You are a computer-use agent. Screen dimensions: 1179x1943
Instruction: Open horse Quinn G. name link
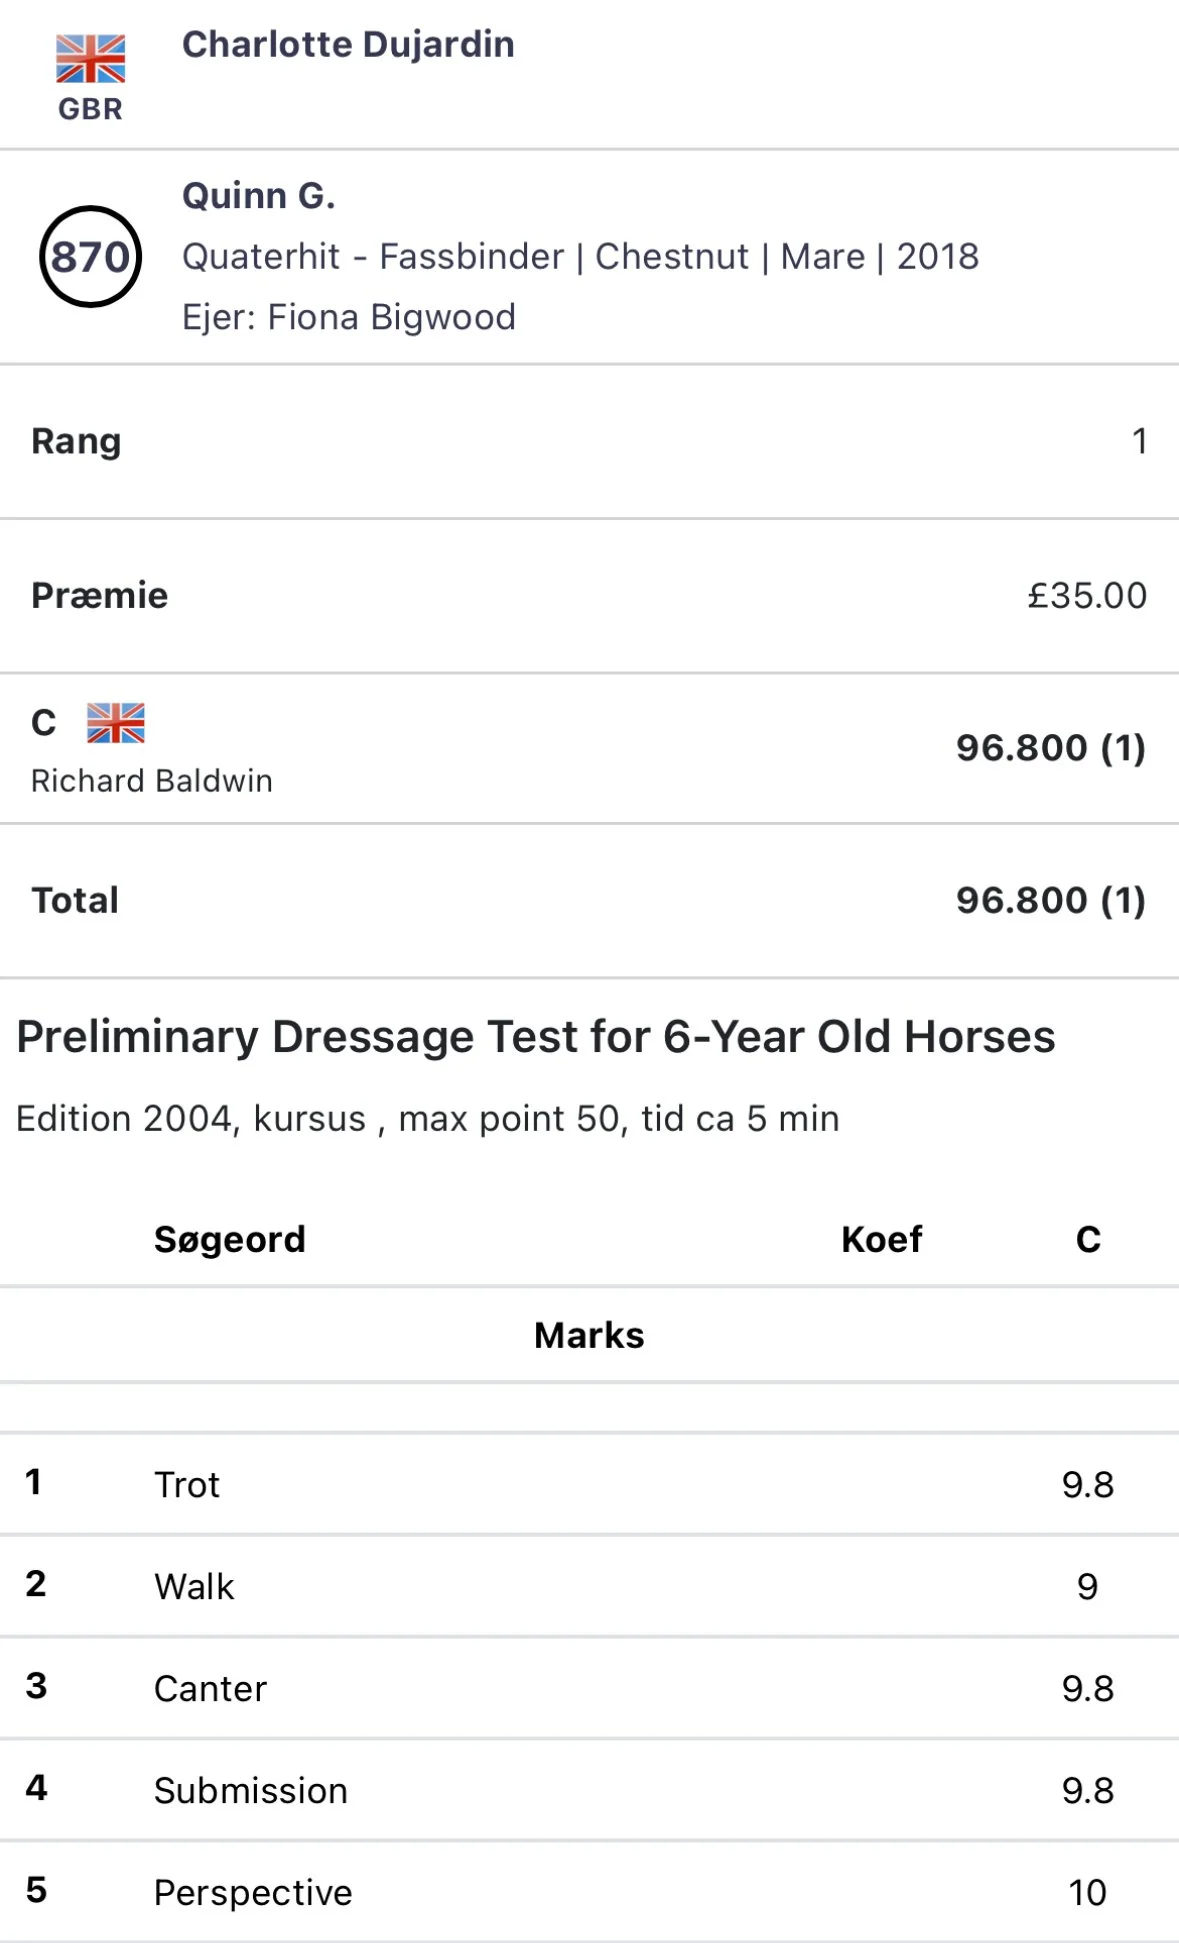click(x=258, y=195)
